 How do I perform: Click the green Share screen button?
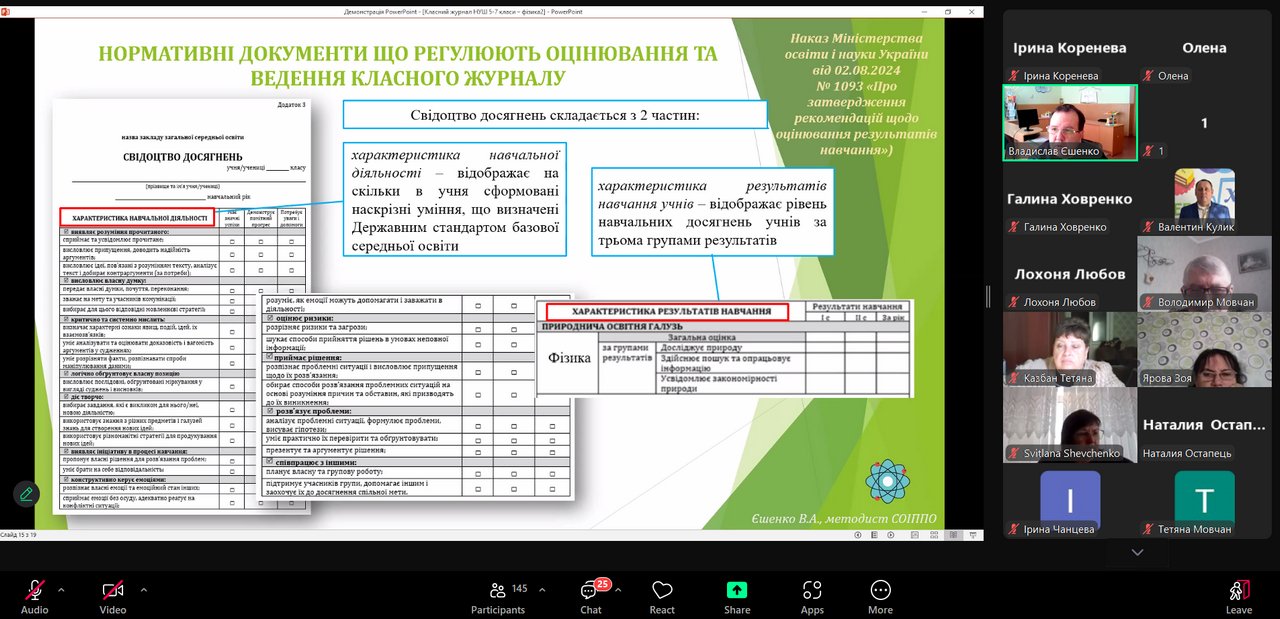737,596
